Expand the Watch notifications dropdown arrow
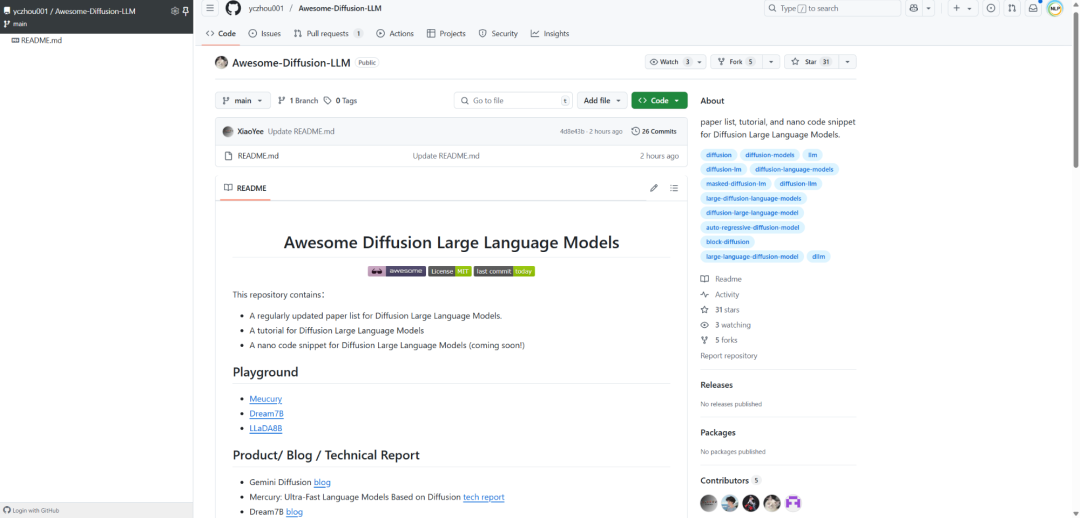1080x518 pixels. tap(700, 62)
